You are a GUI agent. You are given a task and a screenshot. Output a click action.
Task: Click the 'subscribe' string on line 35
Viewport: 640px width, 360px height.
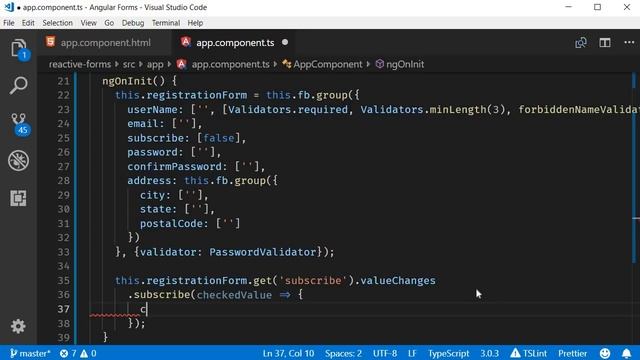point(313,280)
